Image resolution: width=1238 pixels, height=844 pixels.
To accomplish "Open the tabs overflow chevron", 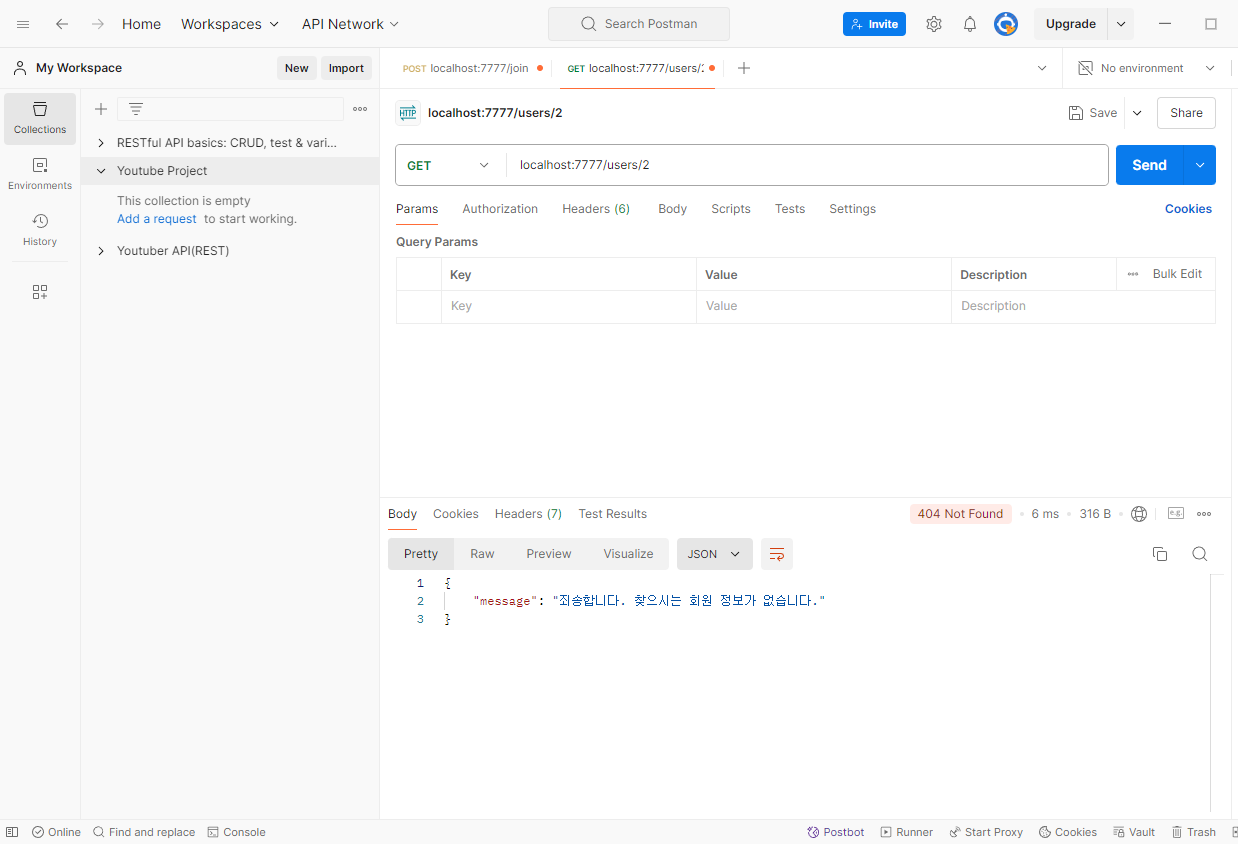I will tap(1042, 68).
